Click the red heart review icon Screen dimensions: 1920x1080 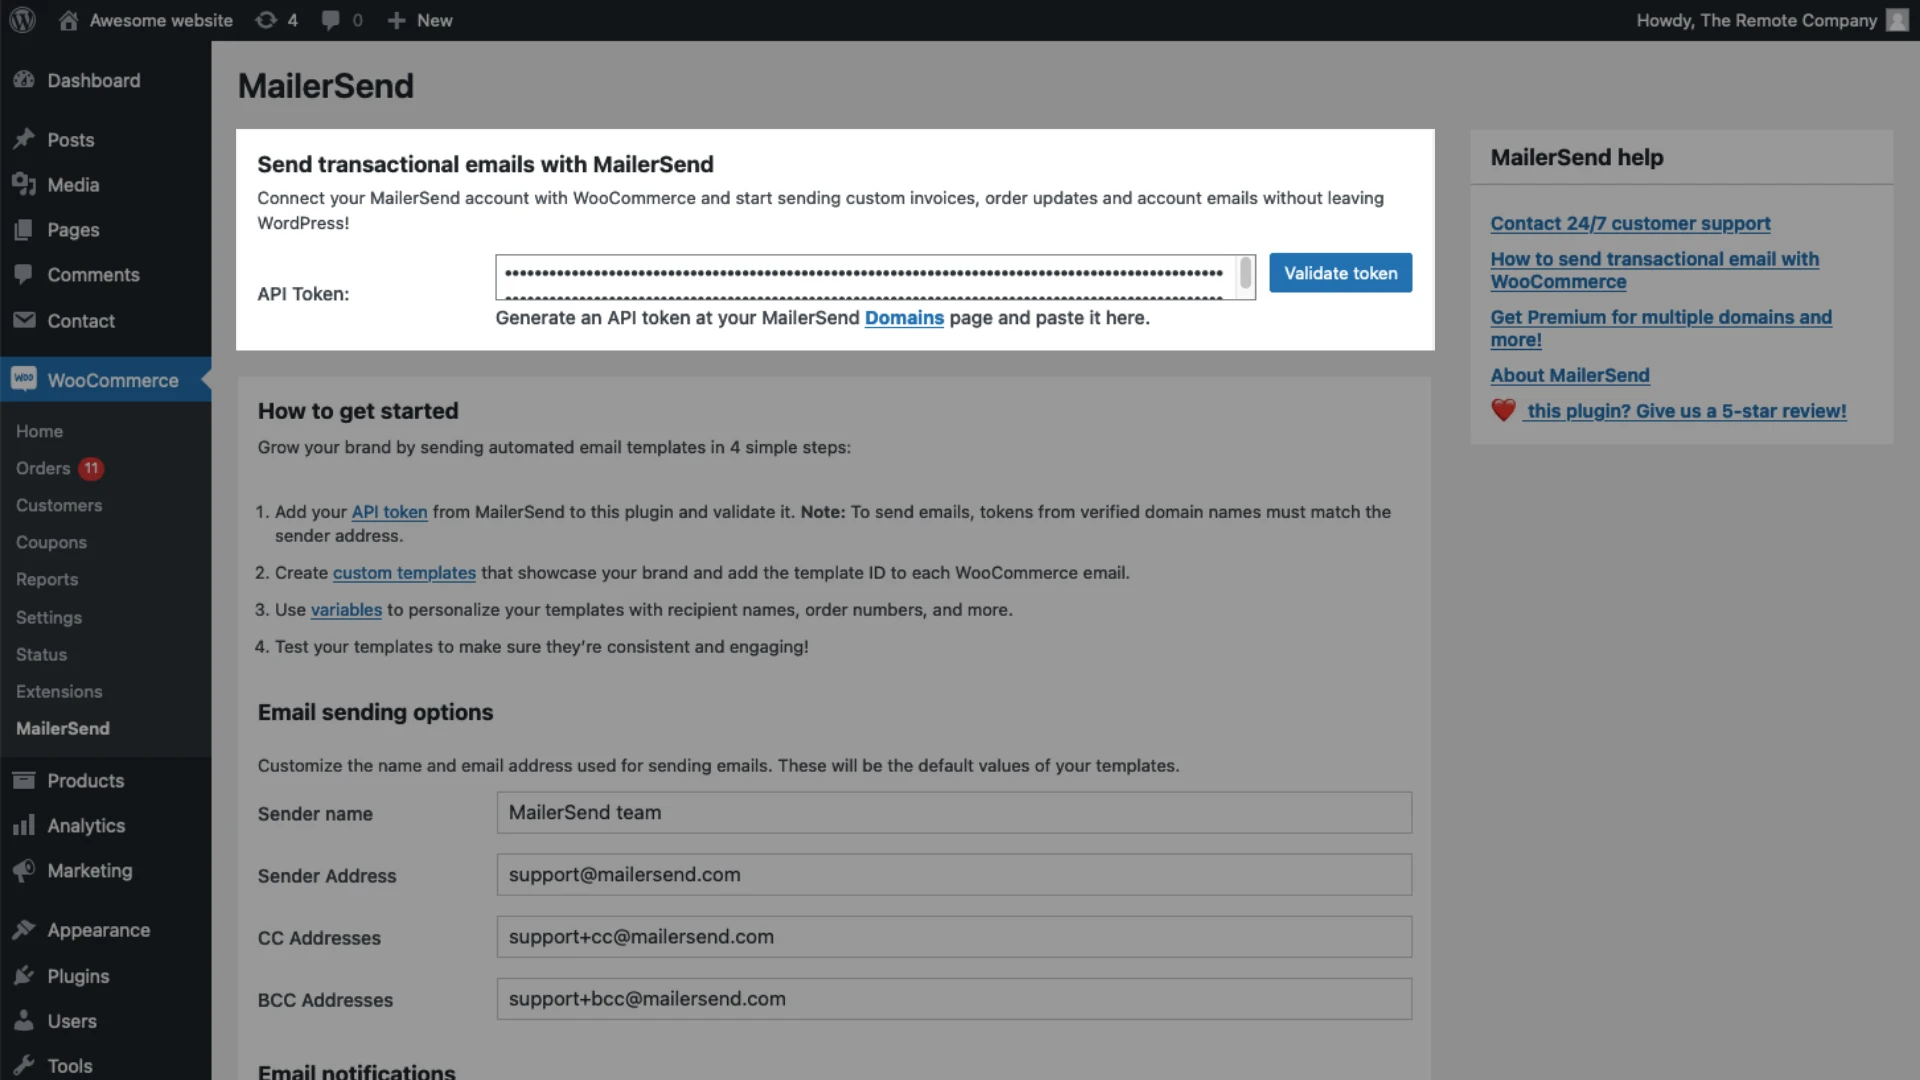[x=1503, y=410]
